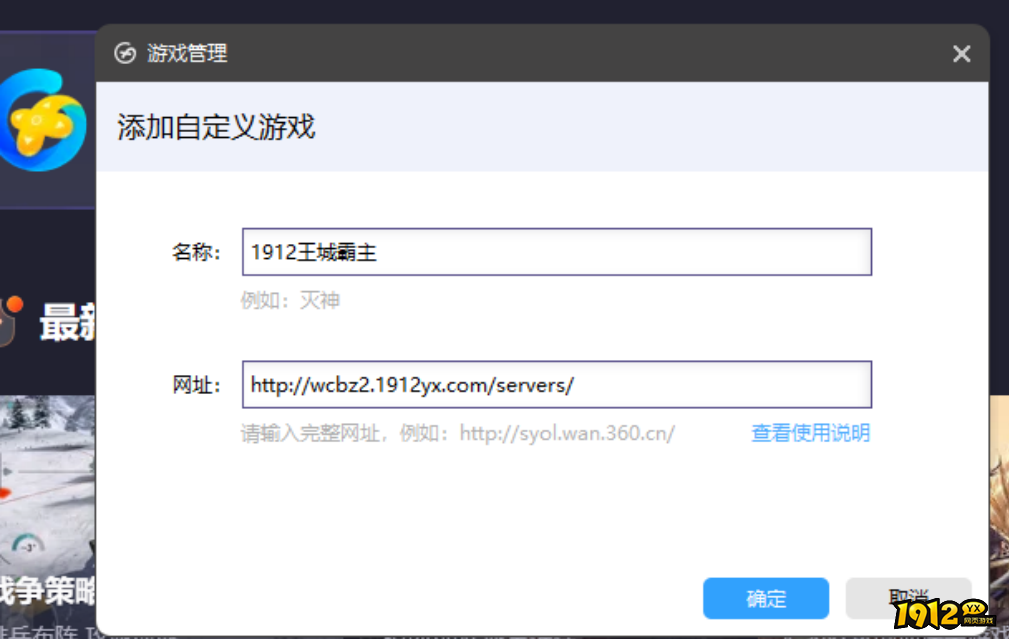This screenshot has width=1009, height=639.
Task: Click the 战争策略 game title
Action: (48, 590)
